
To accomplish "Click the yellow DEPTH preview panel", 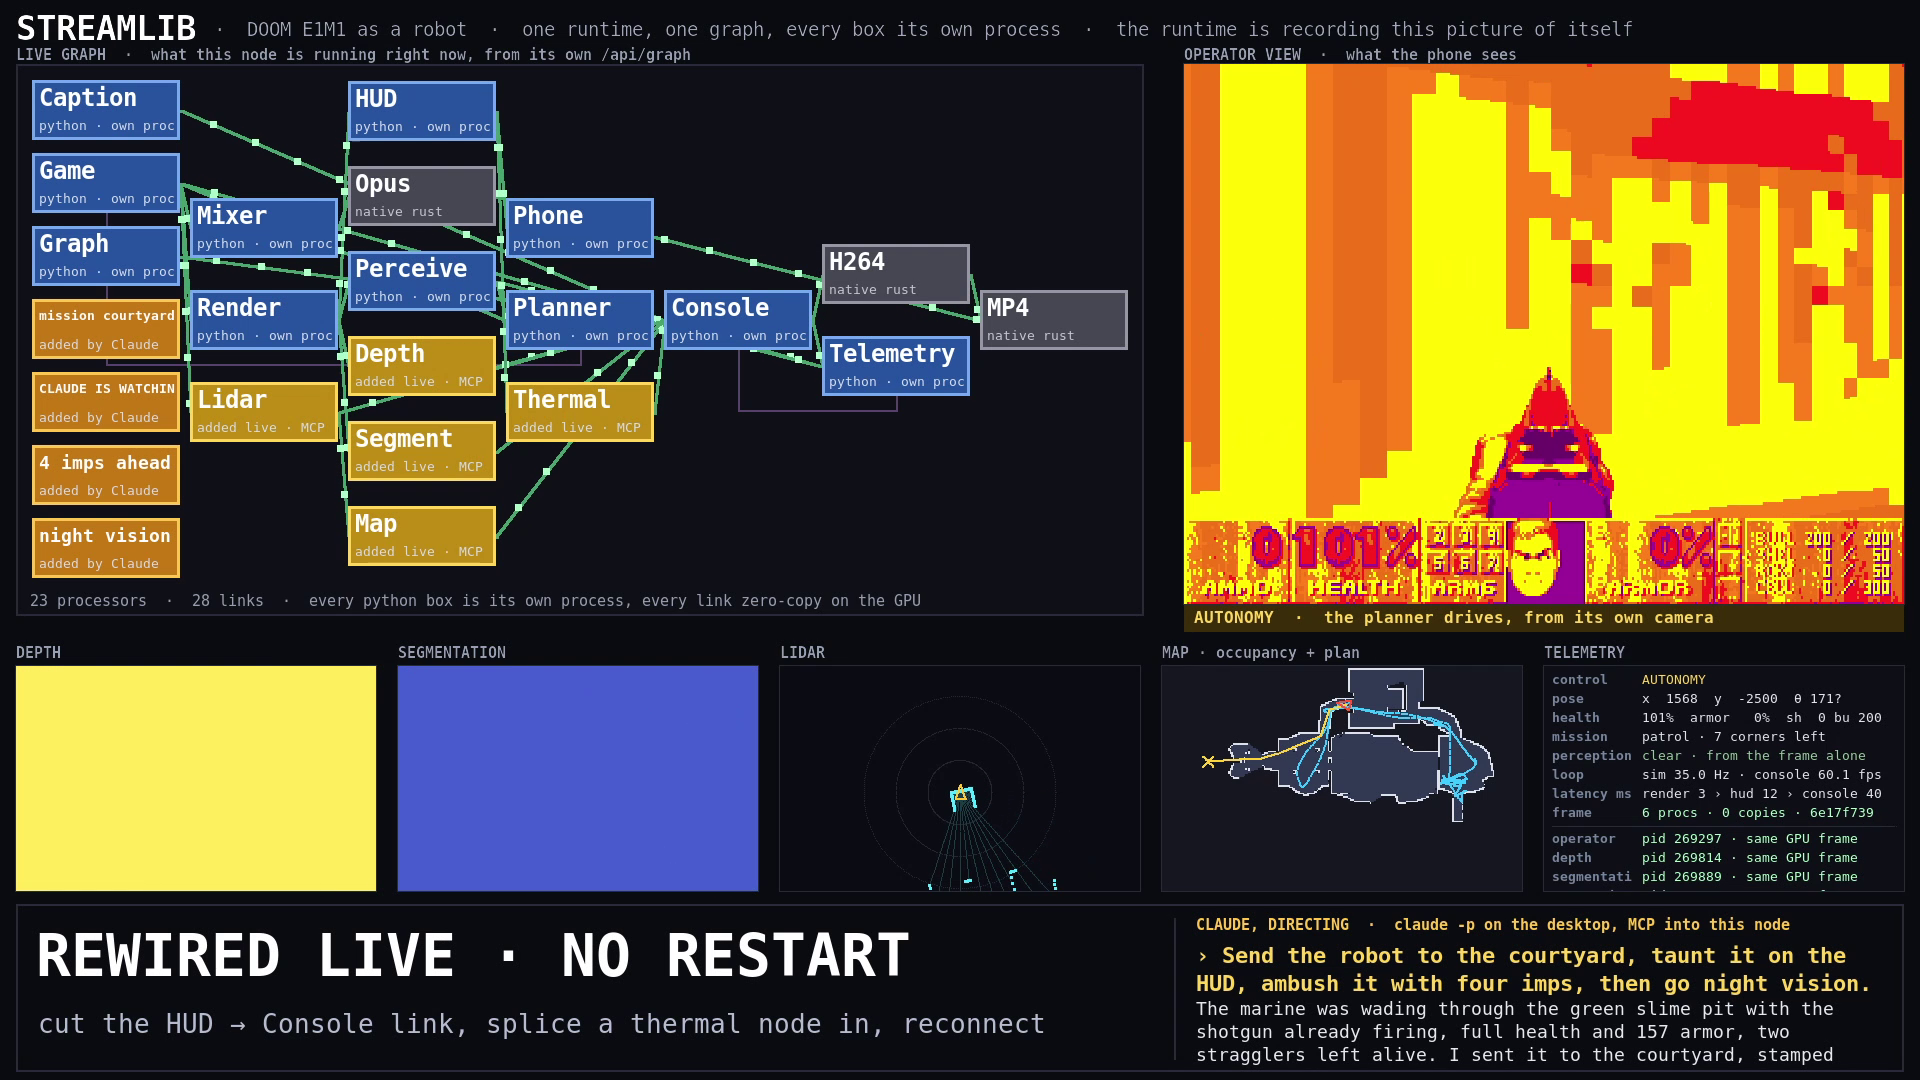I will (x=196, y=778).
